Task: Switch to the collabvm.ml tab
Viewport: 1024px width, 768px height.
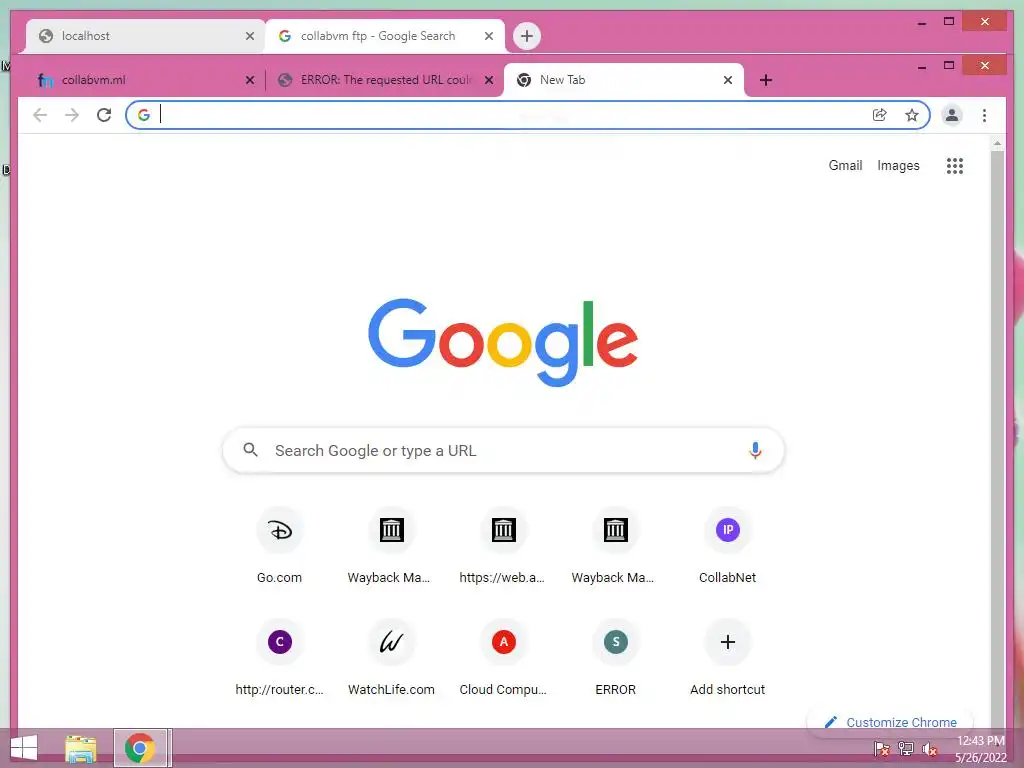Action: 140,80
